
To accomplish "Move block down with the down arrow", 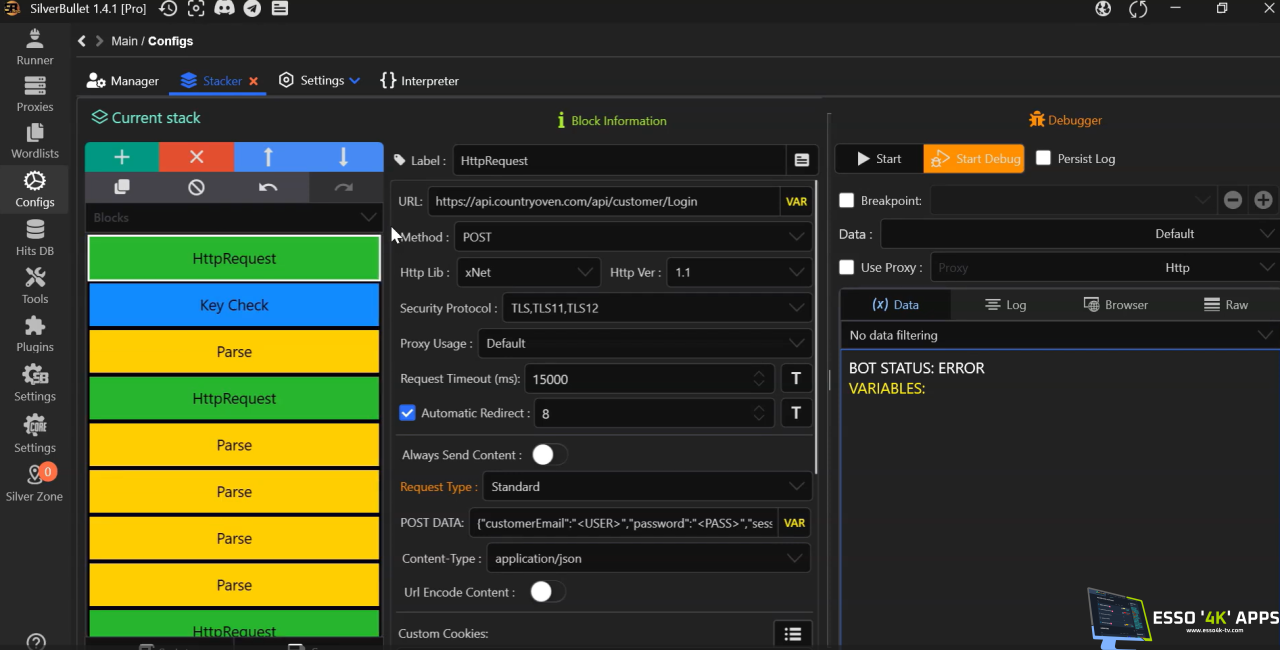I will (343, 157).
